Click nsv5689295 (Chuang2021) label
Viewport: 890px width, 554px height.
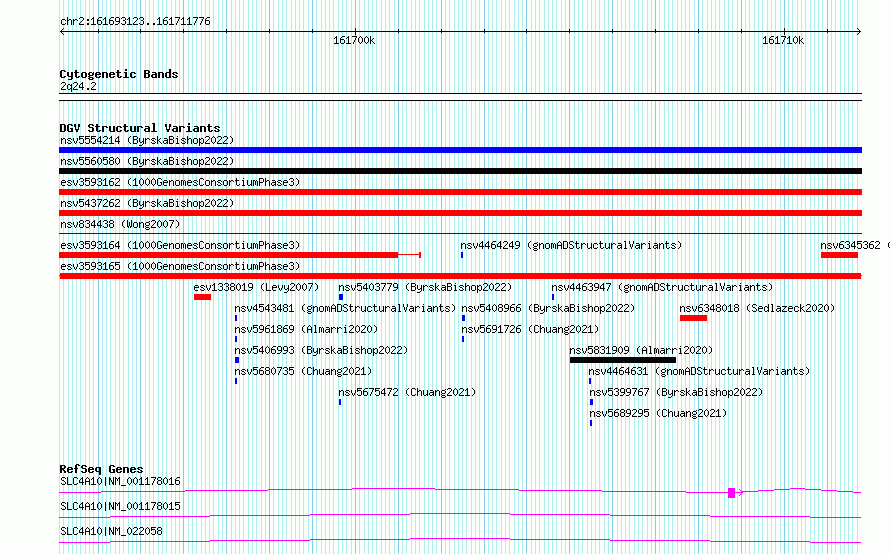click(658, 413)
